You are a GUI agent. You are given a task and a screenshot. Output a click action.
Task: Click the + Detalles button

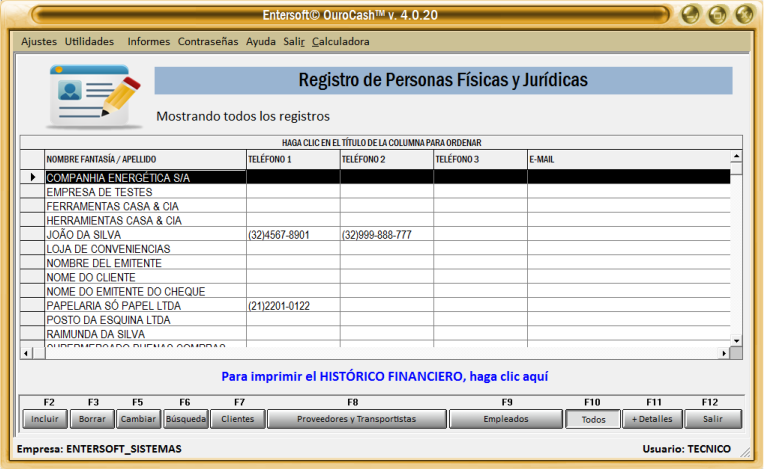654,419
